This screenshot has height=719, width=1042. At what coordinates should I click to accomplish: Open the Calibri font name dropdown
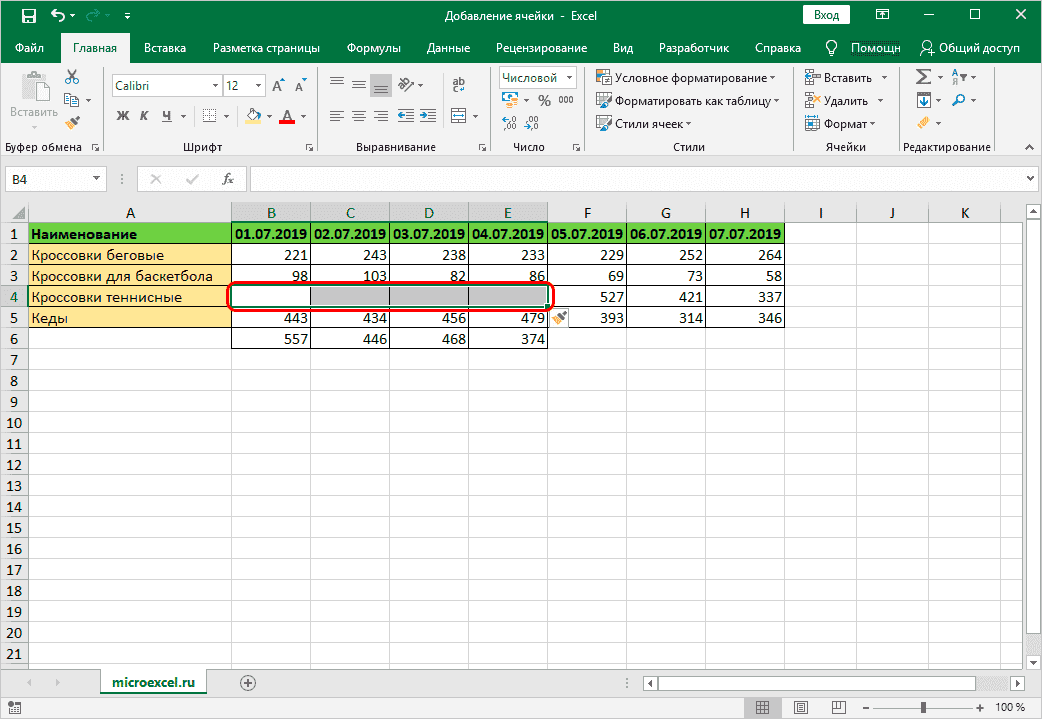[x=213, y=86]
